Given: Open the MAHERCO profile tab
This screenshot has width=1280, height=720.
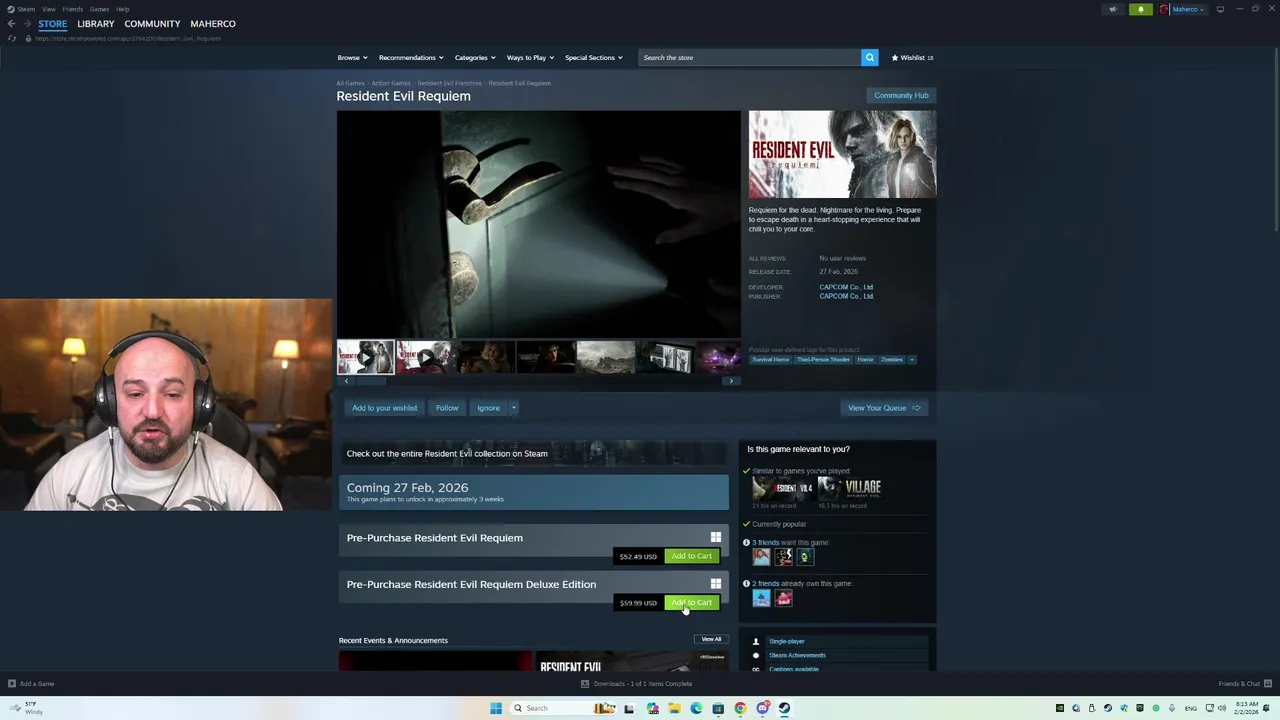Looking at the screenshot, I should (x=213, y=24).
